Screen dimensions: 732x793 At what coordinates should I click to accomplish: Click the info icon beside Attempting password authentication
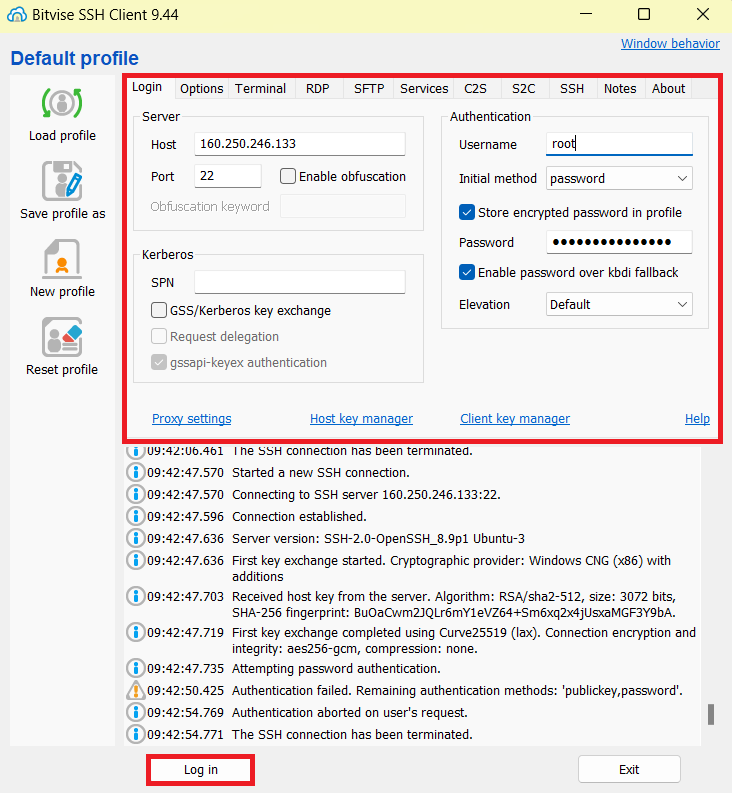click(136, 668)
